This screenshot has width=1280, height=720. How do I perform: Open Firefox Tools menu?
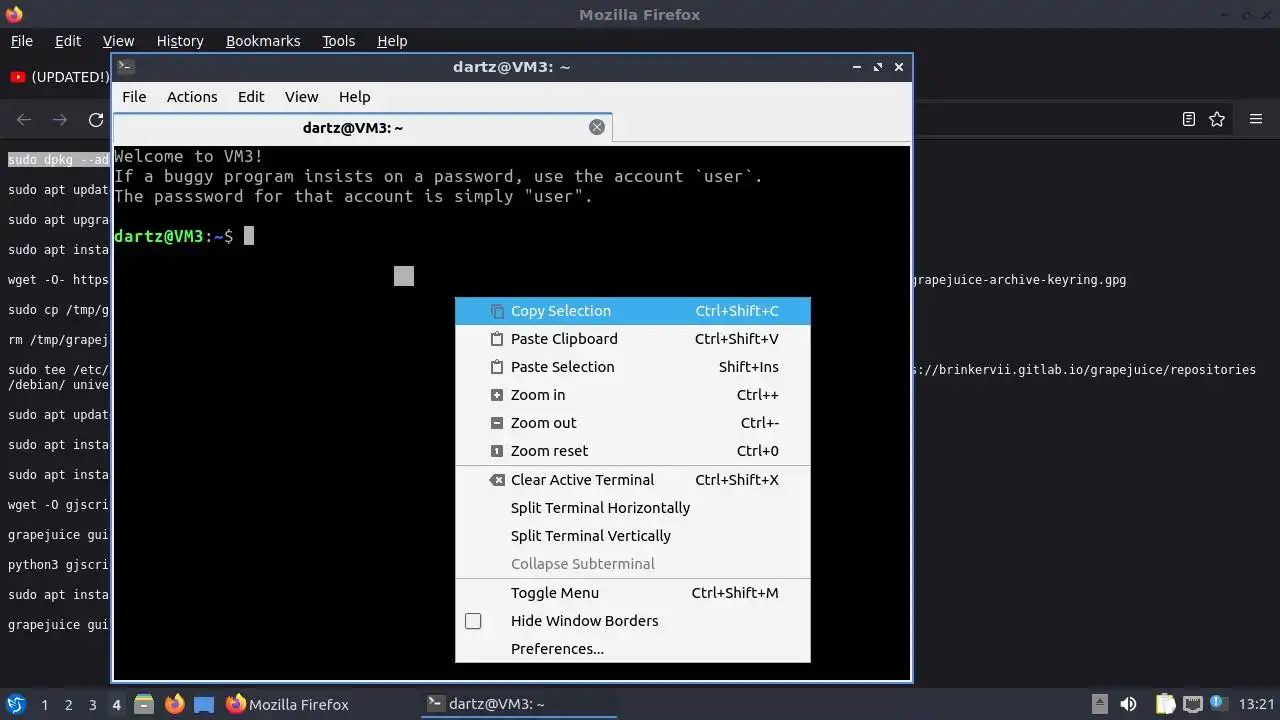pyautogui.click(x=339, y=41)
